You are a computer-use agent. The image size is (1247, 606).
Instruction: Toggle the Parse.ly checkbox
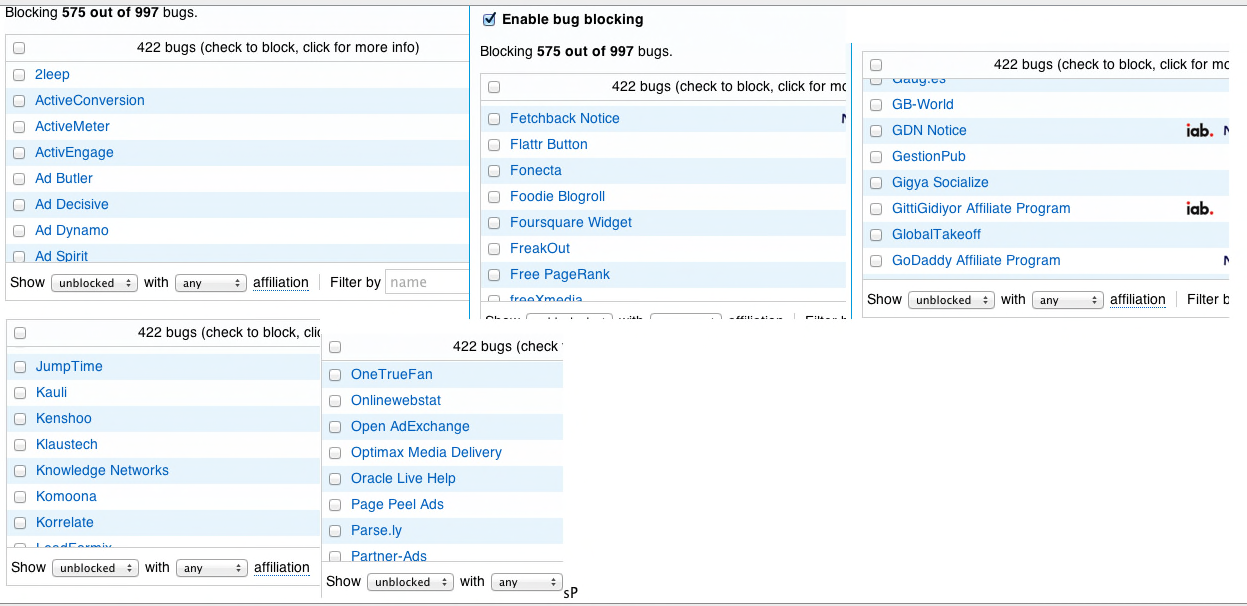point(335,531)
